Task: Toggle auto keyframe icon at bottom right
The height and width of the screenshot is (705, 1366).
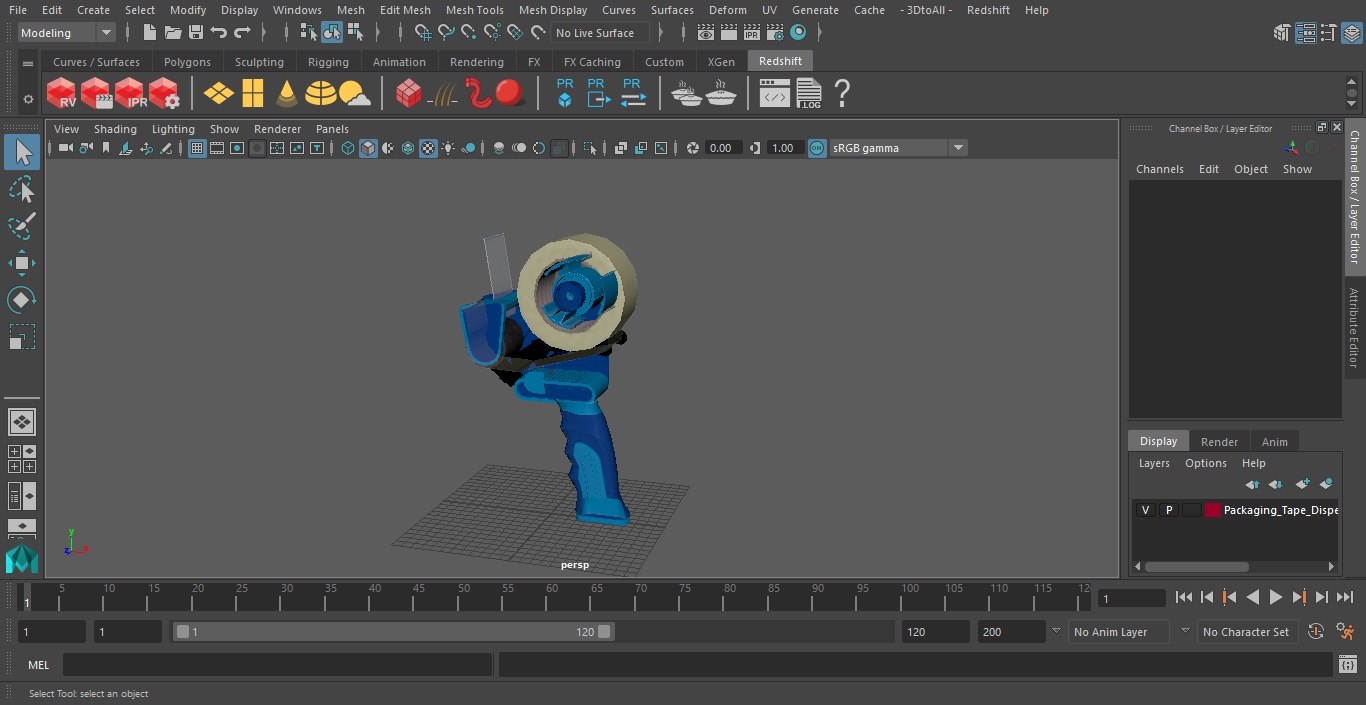Action: point(1316,632)
